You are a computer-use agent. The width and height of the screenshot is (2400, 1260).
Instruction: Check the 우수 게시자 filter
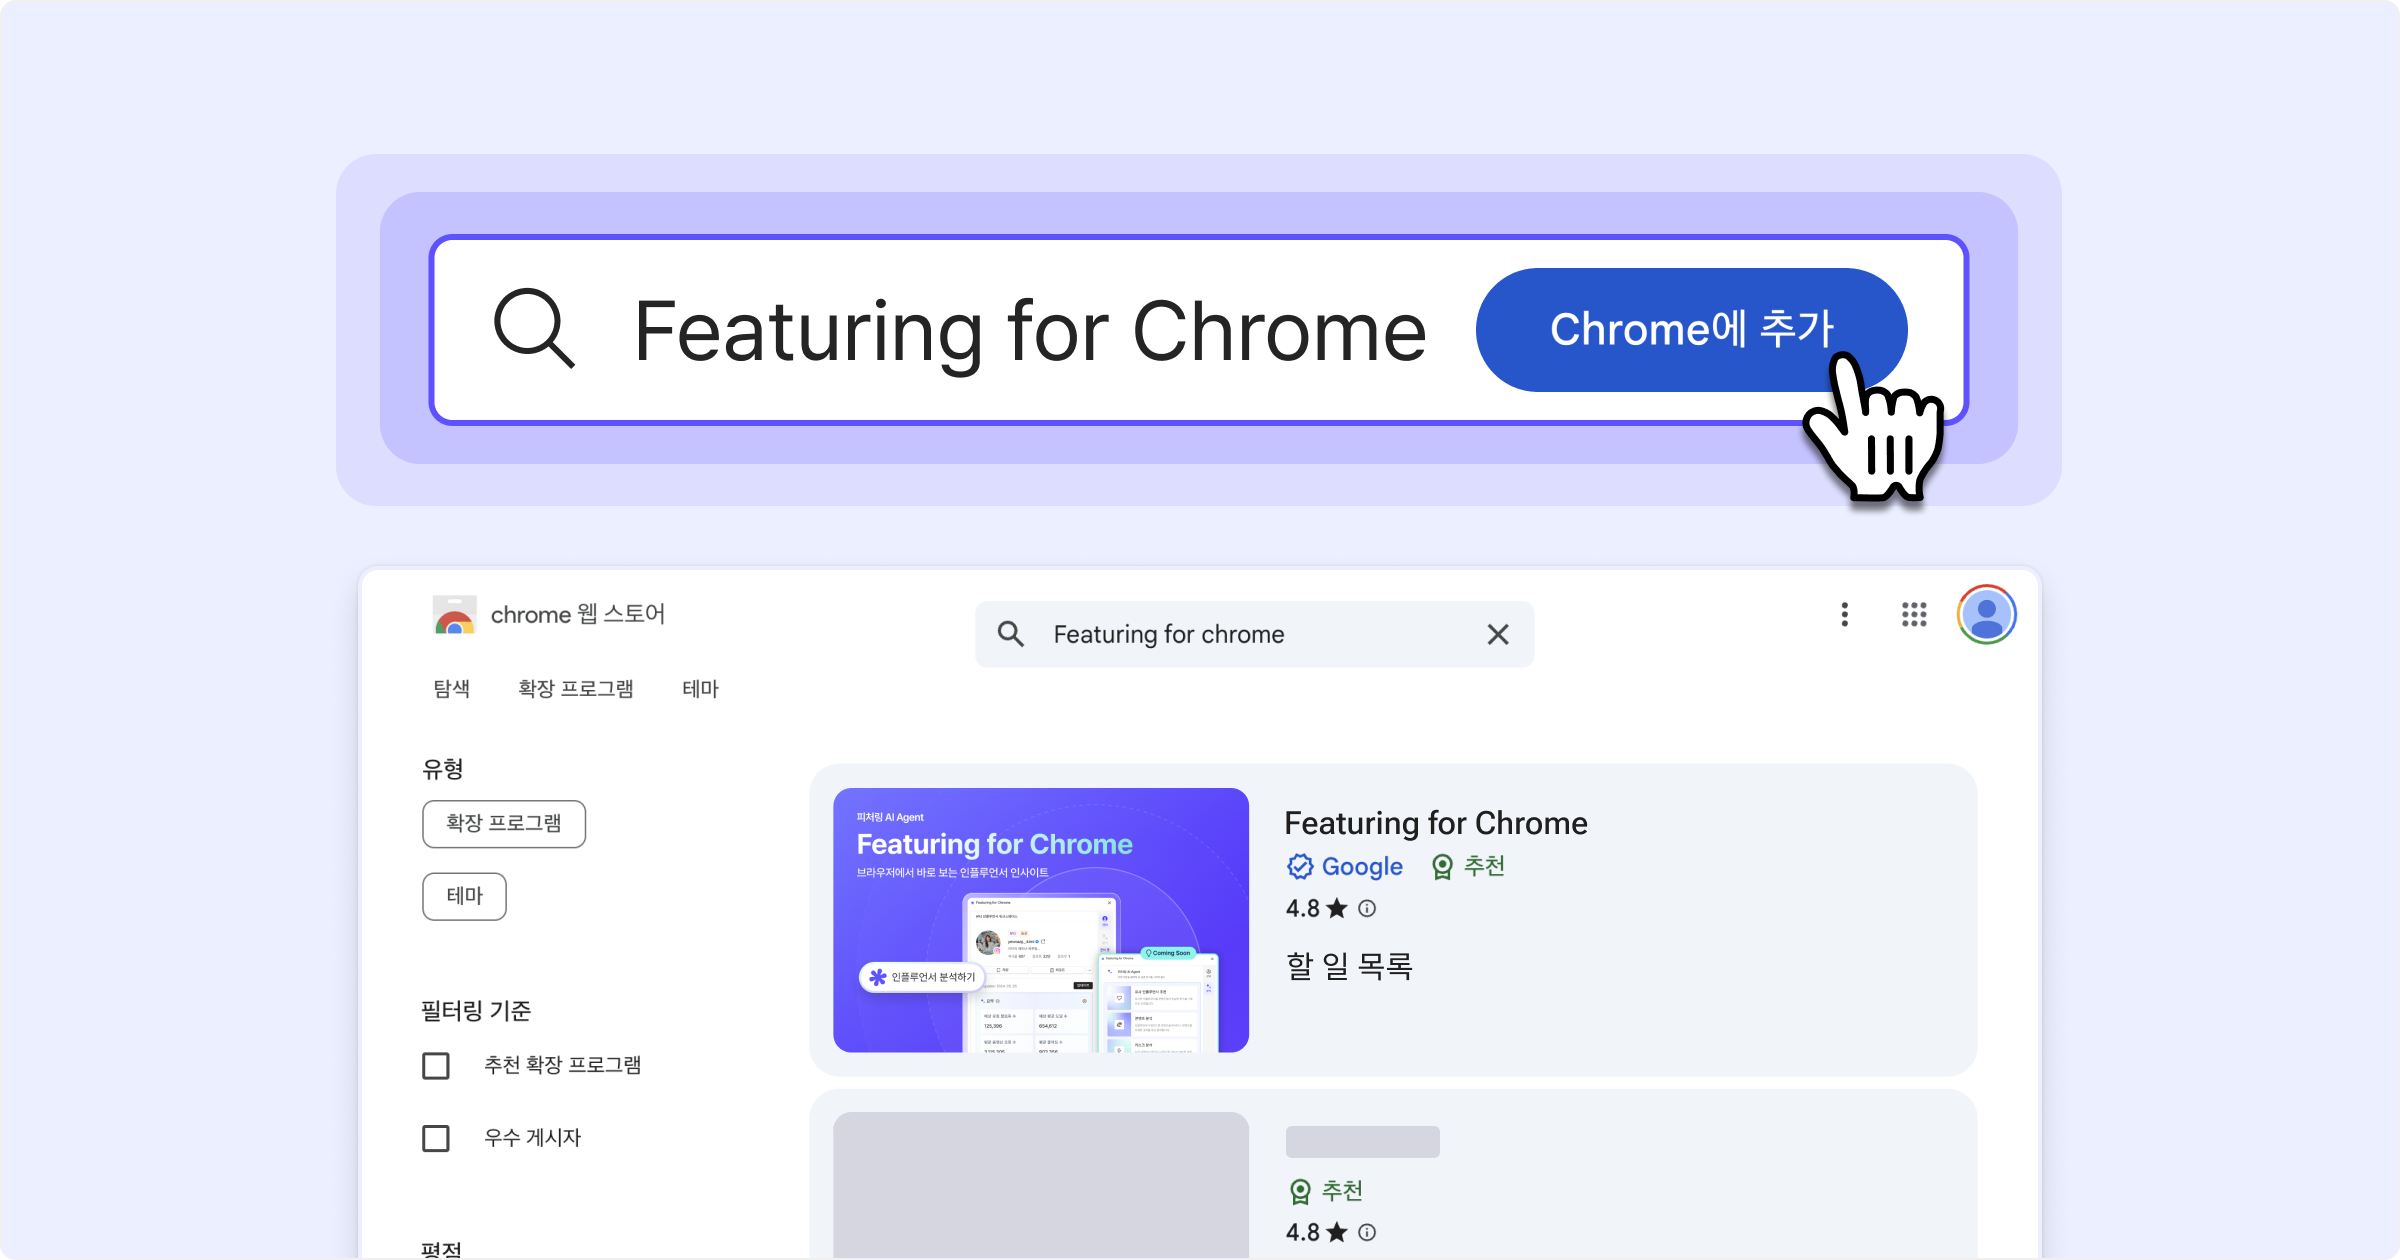(x=436, y=1138)
